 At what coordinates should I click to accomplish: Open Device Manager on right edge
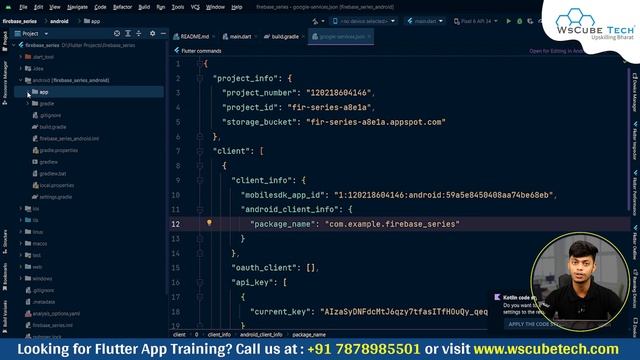point(635,92)
